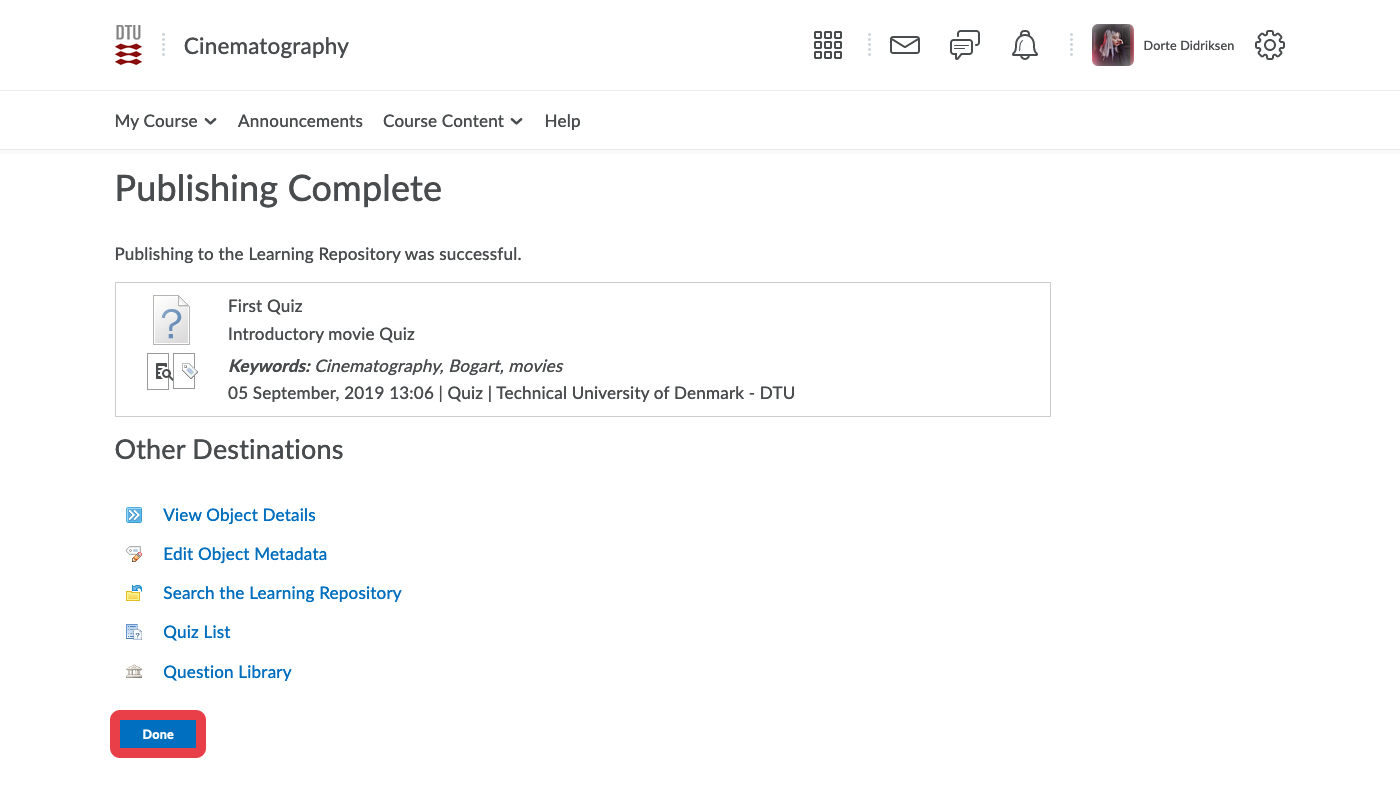Click the View Object Details arrow icon
Viewport: 1400px width, 787px height.
point(134,515)
